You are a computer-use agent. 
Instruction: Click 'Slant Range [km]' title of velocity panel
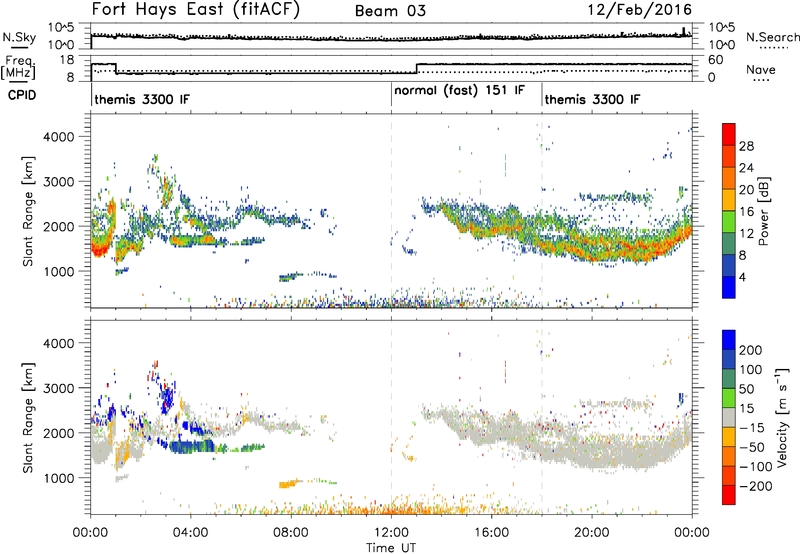28,418
